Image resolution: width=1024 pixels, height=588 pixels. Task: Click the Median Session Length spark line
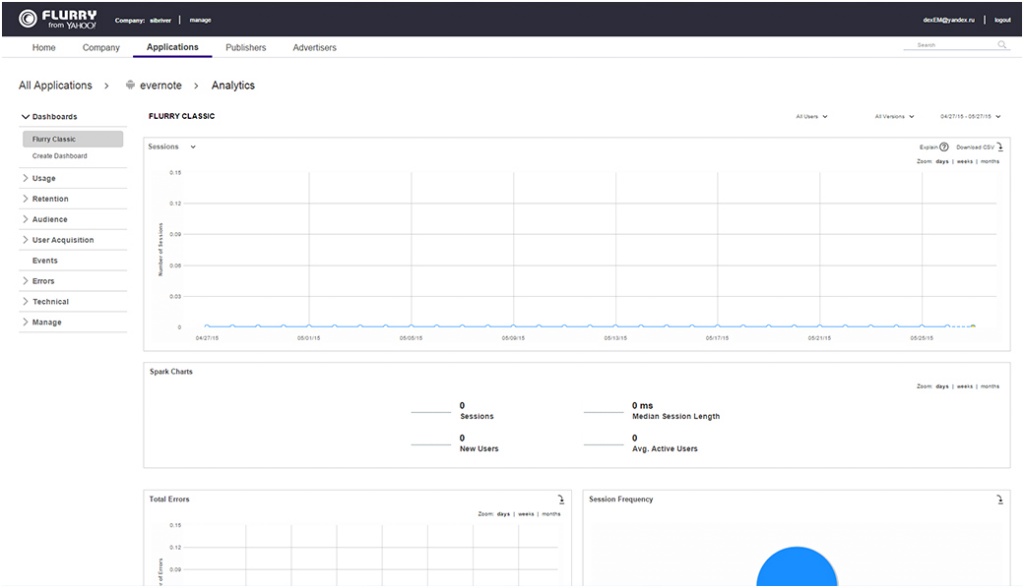pos(603,412)
